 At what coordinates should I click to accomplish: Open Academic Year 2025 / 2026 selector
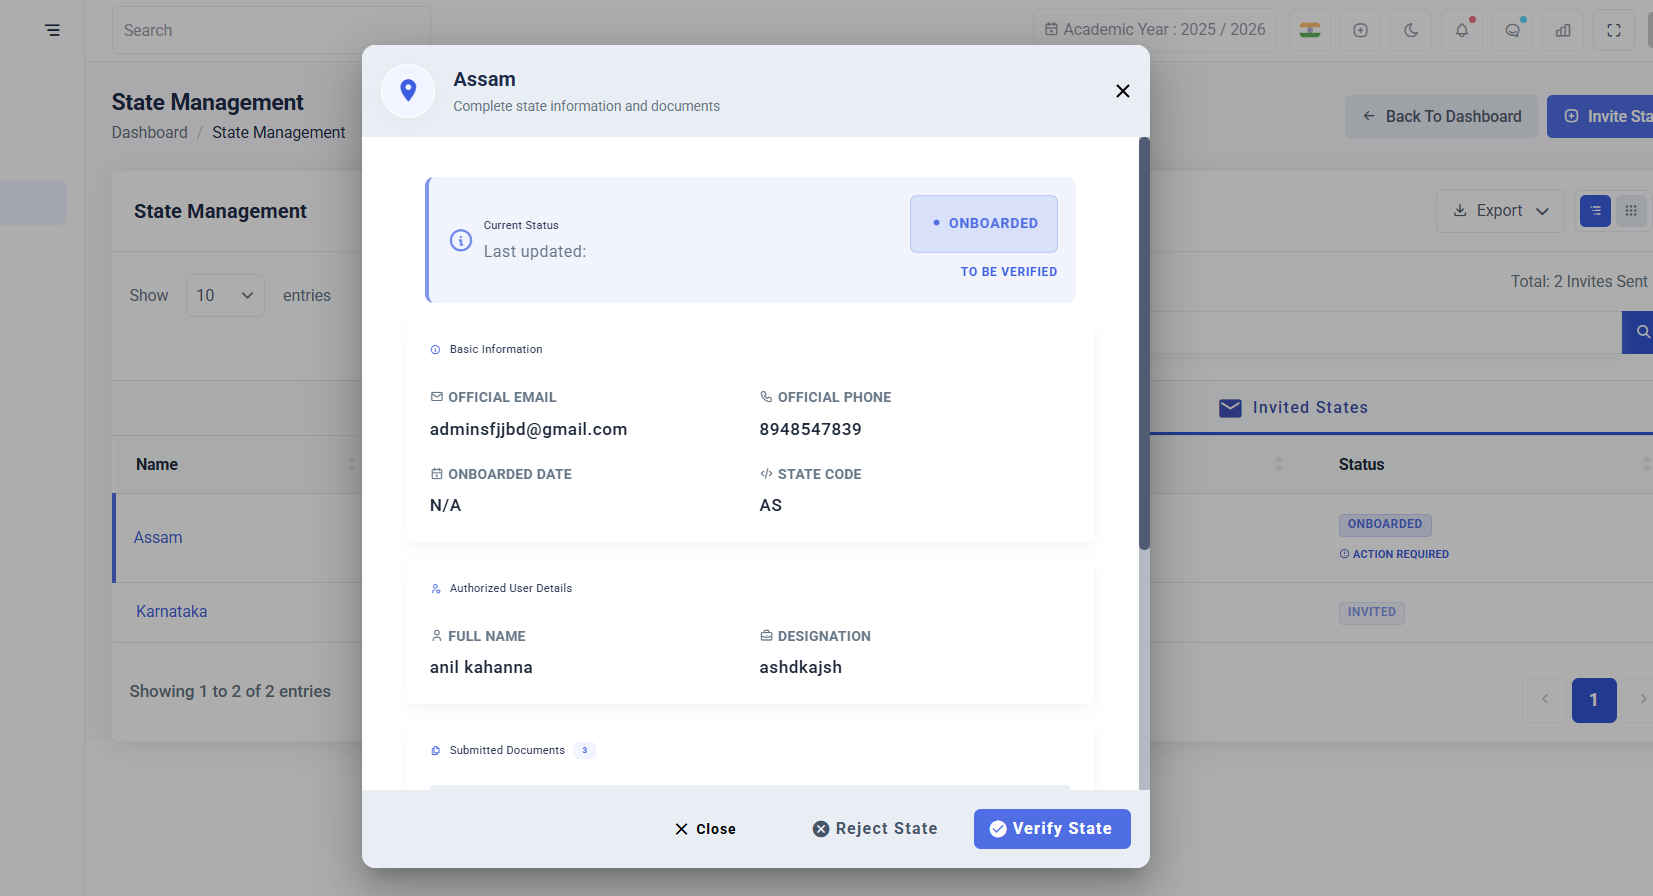coord(1155,30)
